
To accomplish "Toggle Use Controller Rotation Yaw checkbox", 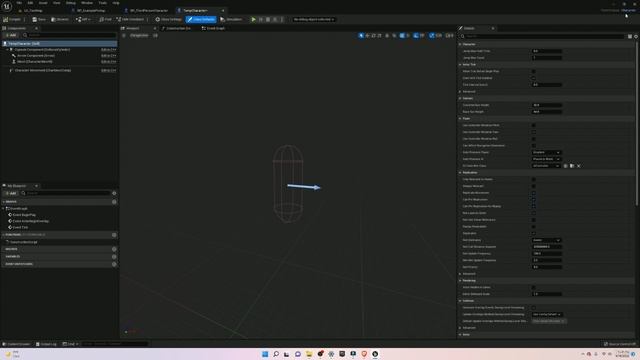I will [533, 132].
